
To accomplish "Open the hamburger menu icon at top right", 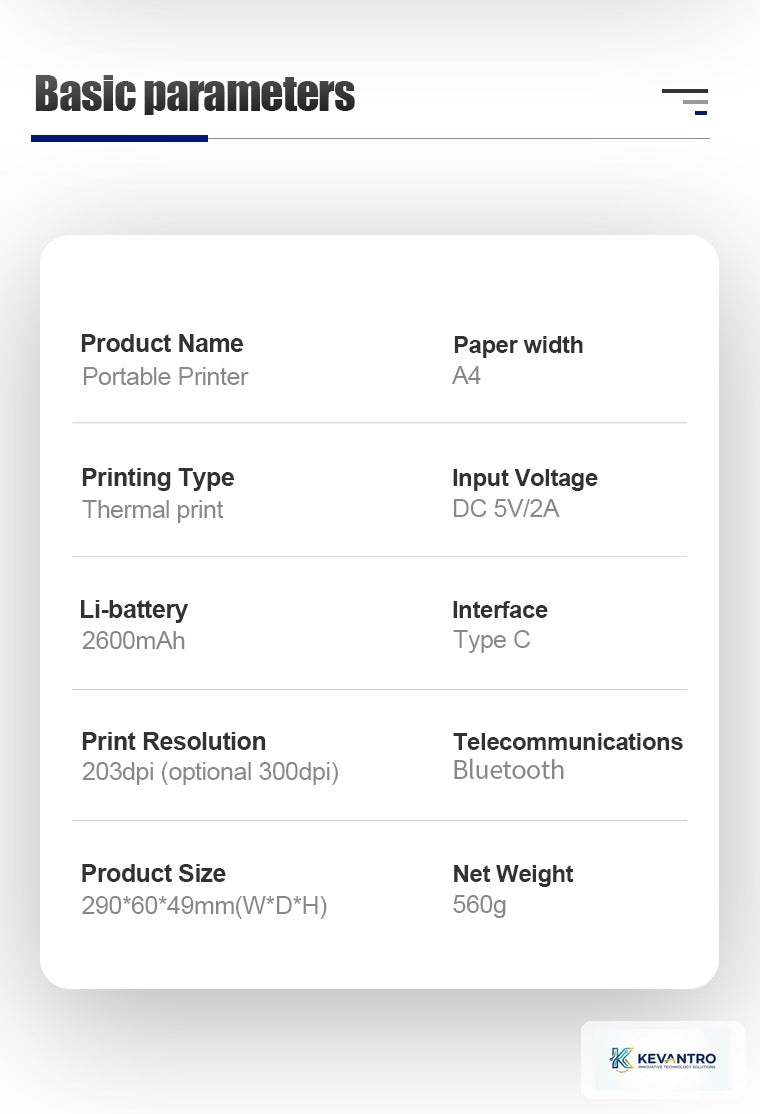I will coord(685,102).
